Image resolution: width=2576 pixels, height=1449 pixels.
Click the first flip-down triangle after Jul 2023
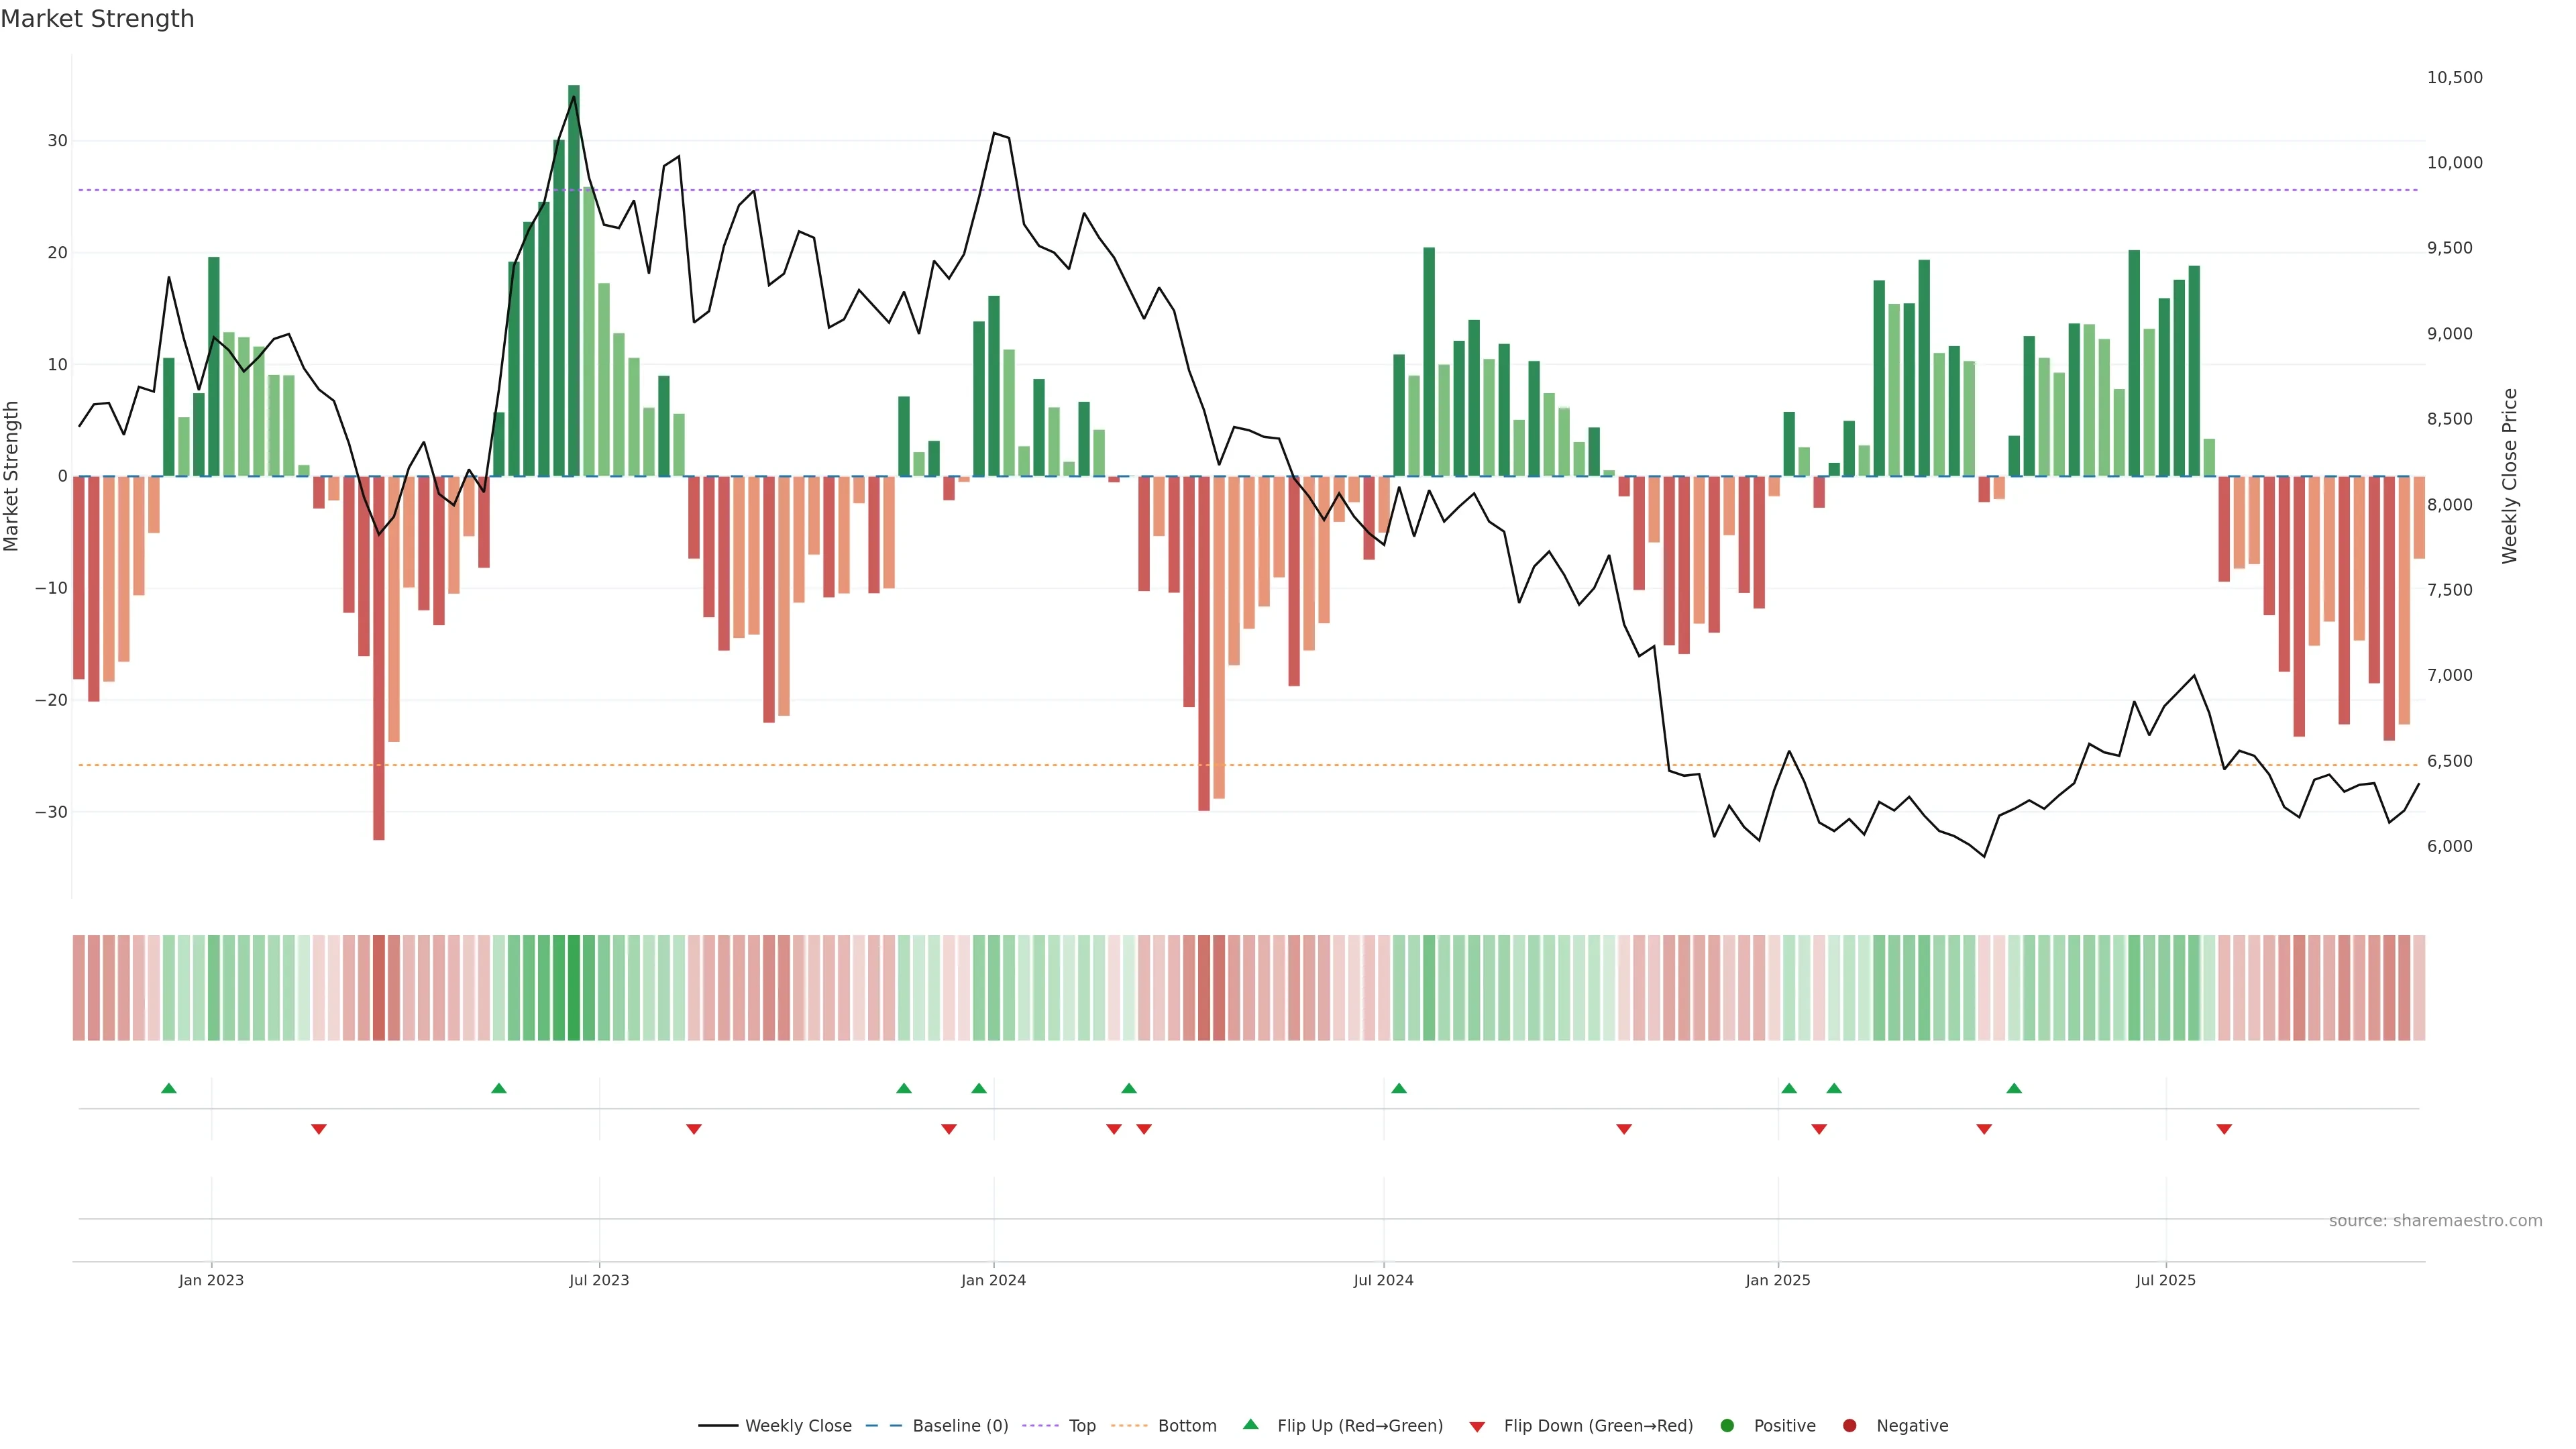point(694,1129)
